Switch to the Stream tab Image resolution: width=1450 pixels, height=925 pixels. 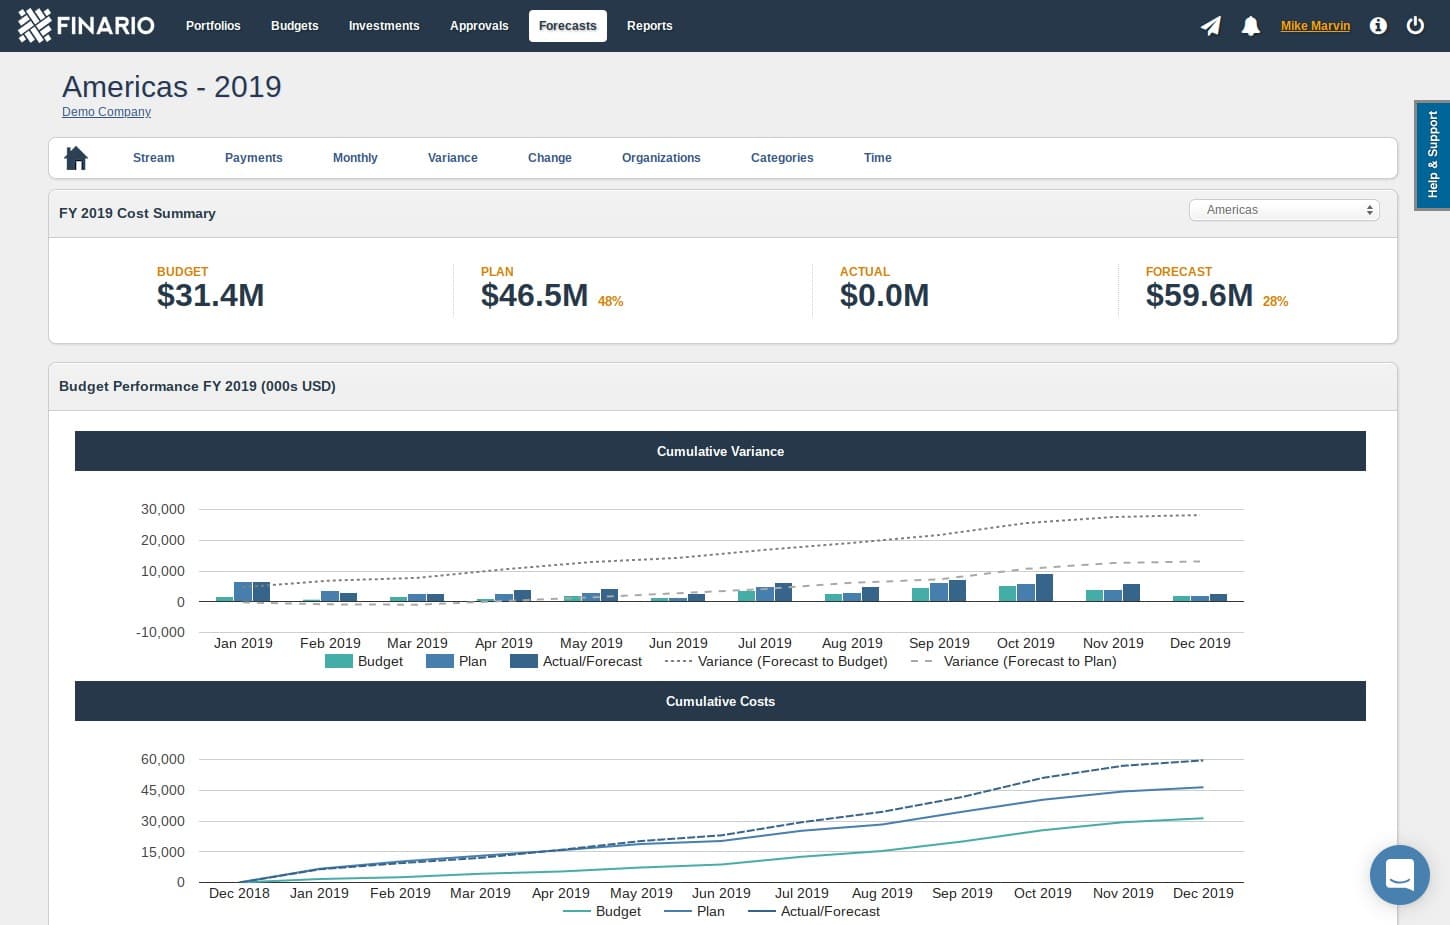pyautogui.click(x=154, y=158)
